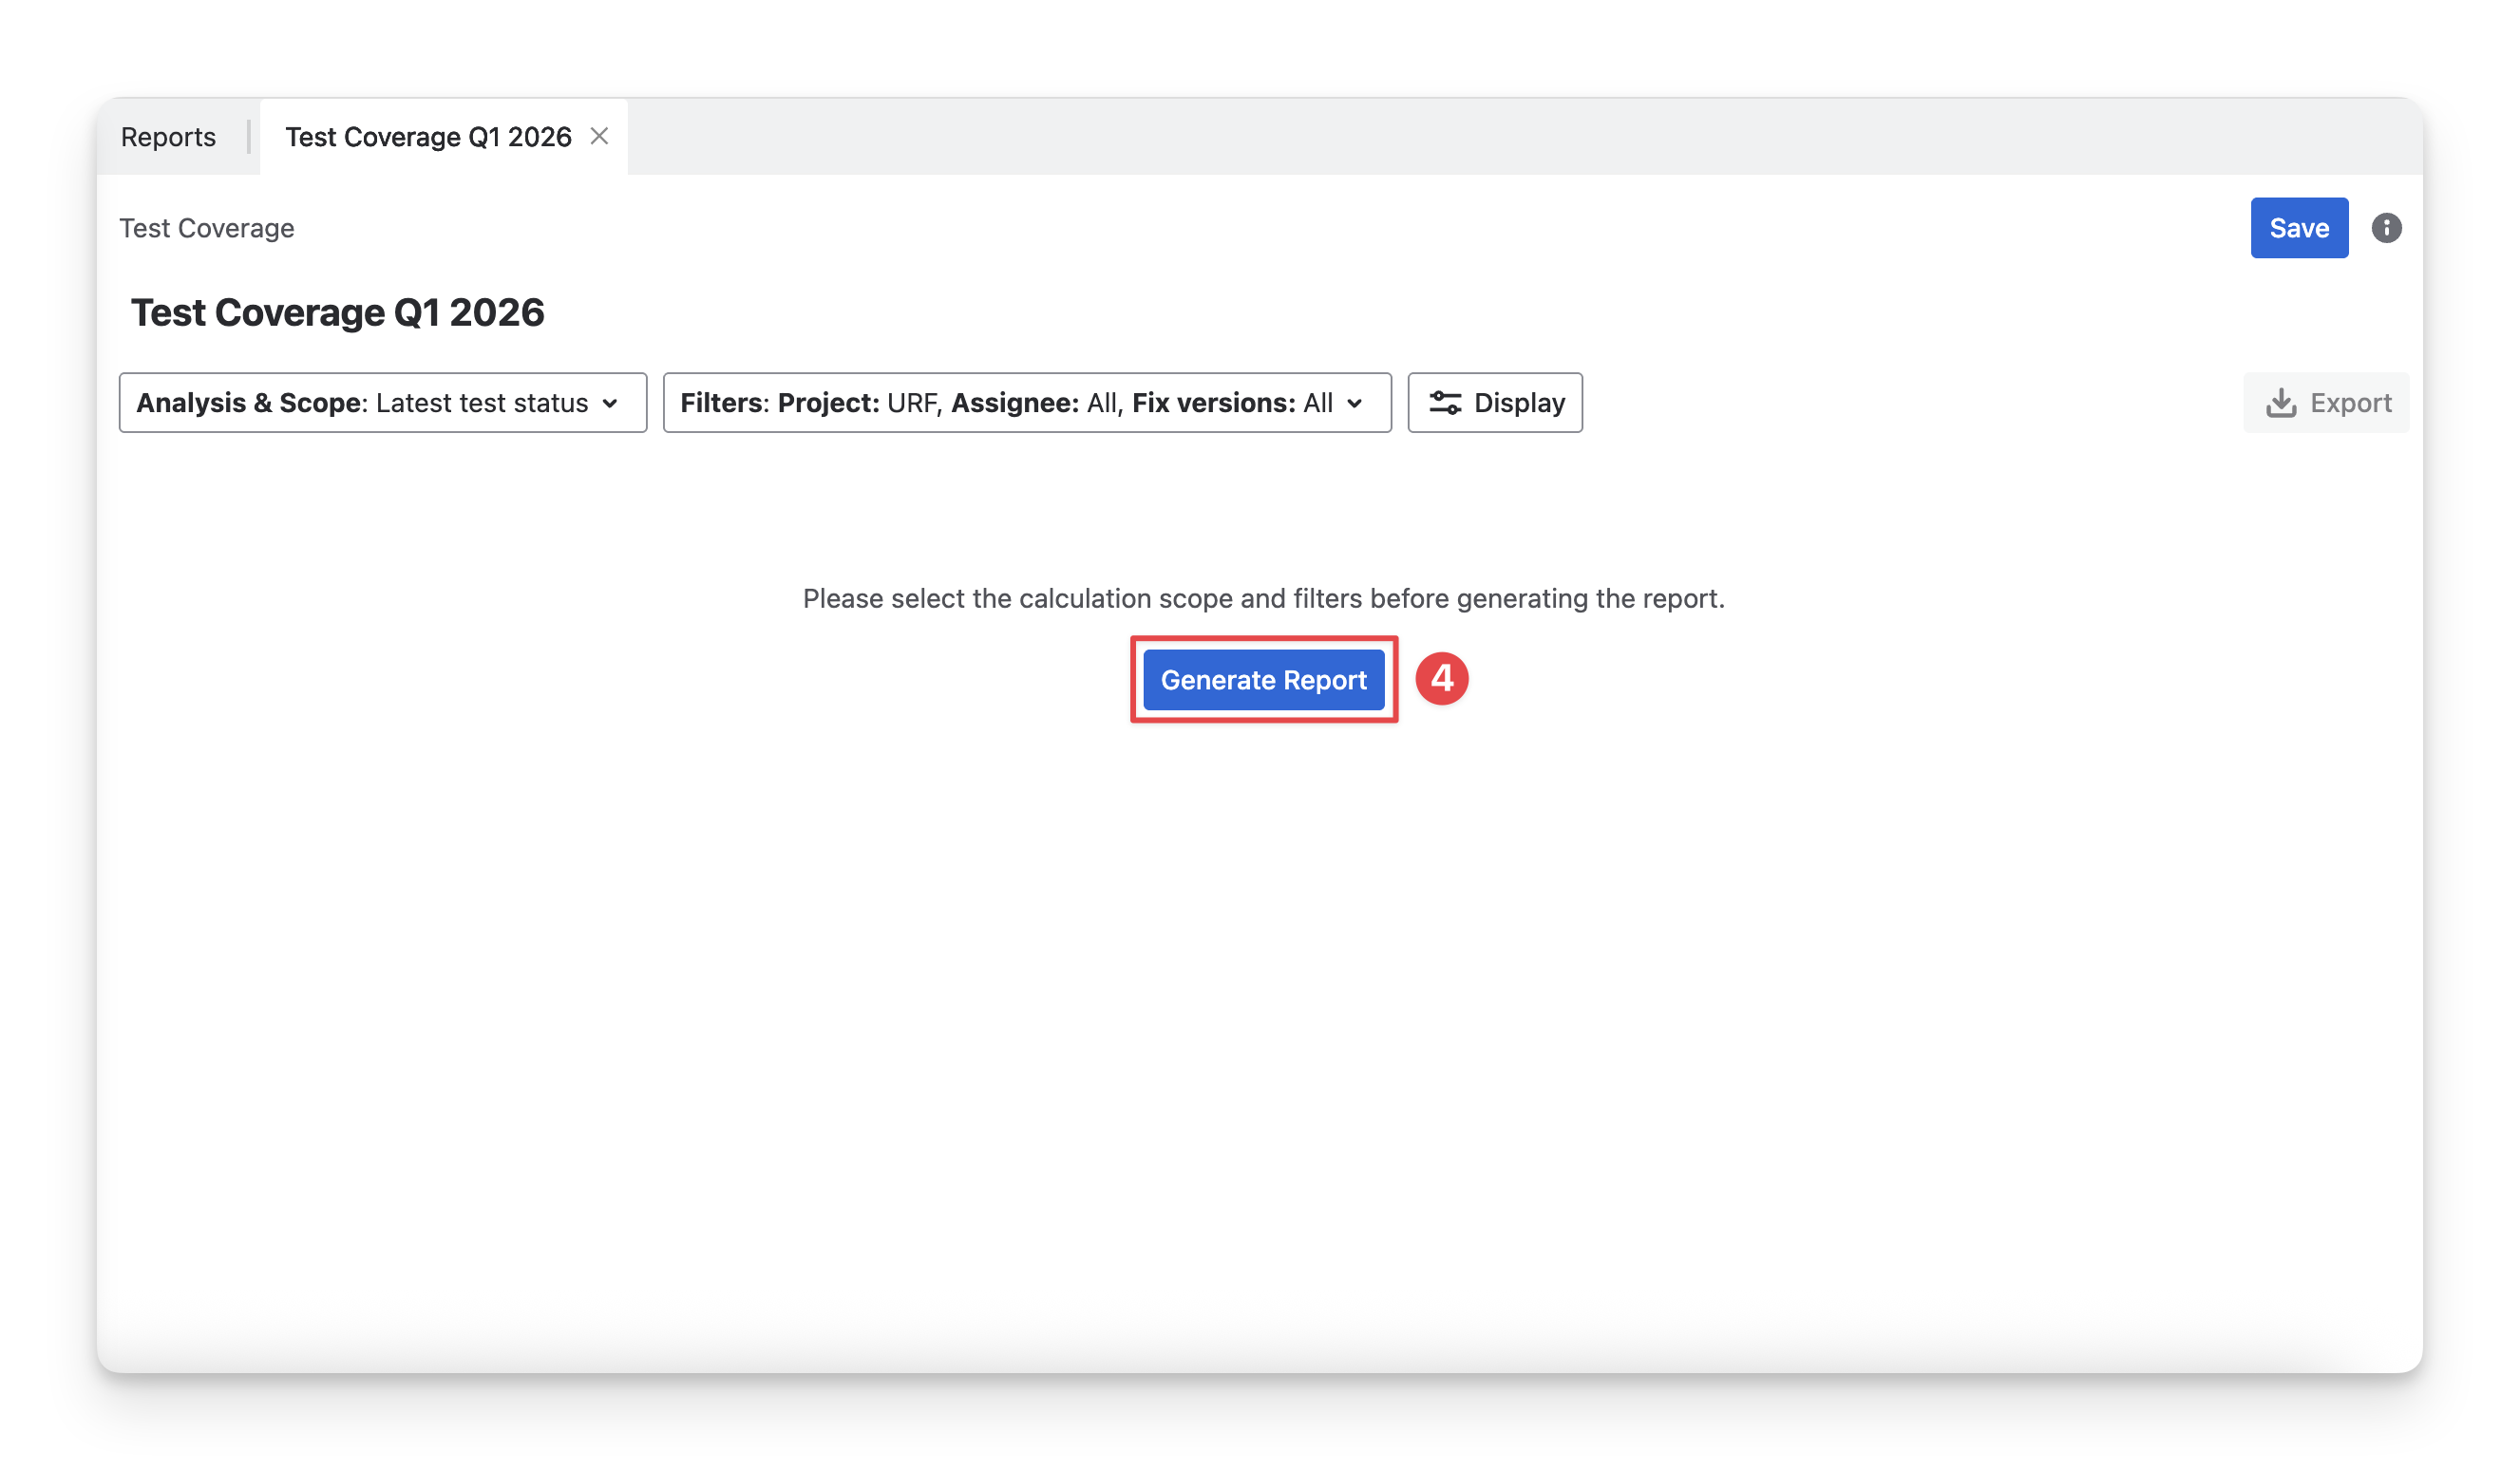The height and width of the screenshot is (1470, 2520).
Task: Click the download arrow icon on Export
Action: pos(2280,403)
